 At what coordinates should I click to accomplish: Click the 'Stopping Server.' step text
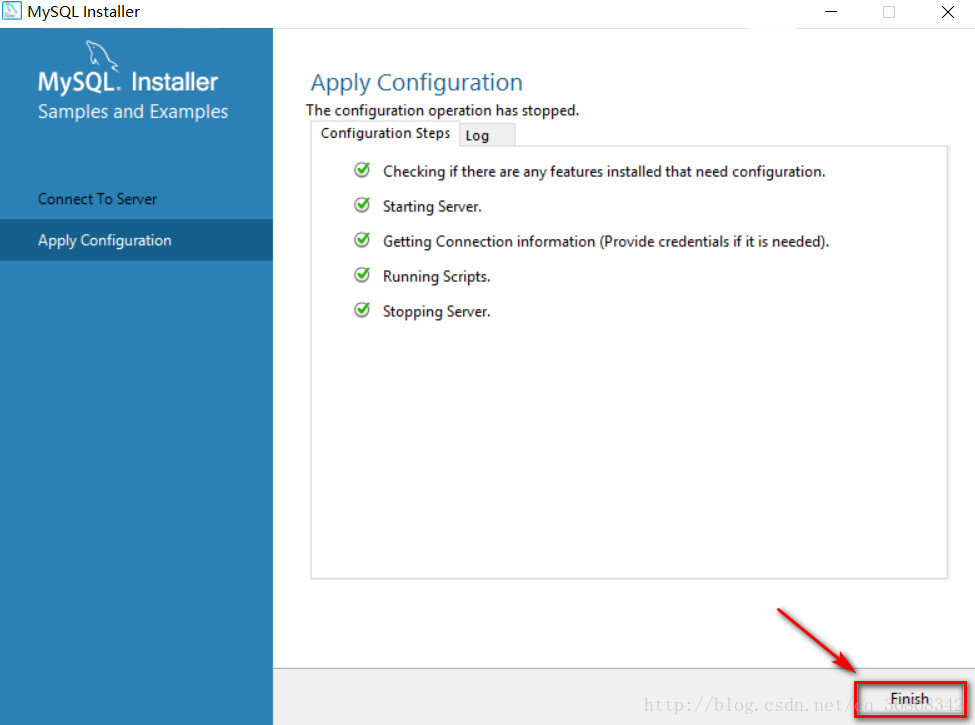[x=437, y=312]
